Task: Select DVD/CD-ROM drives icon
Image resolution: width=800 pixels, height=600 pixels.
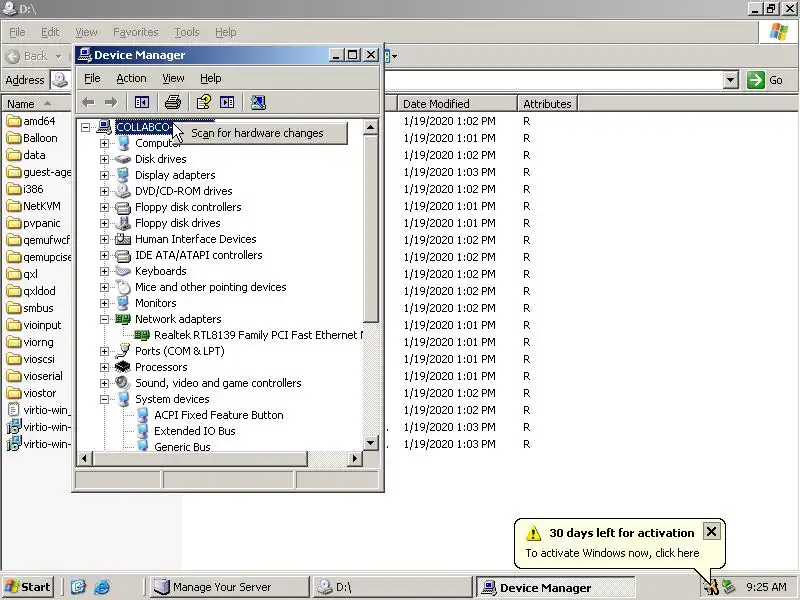Action: point(123,191)
